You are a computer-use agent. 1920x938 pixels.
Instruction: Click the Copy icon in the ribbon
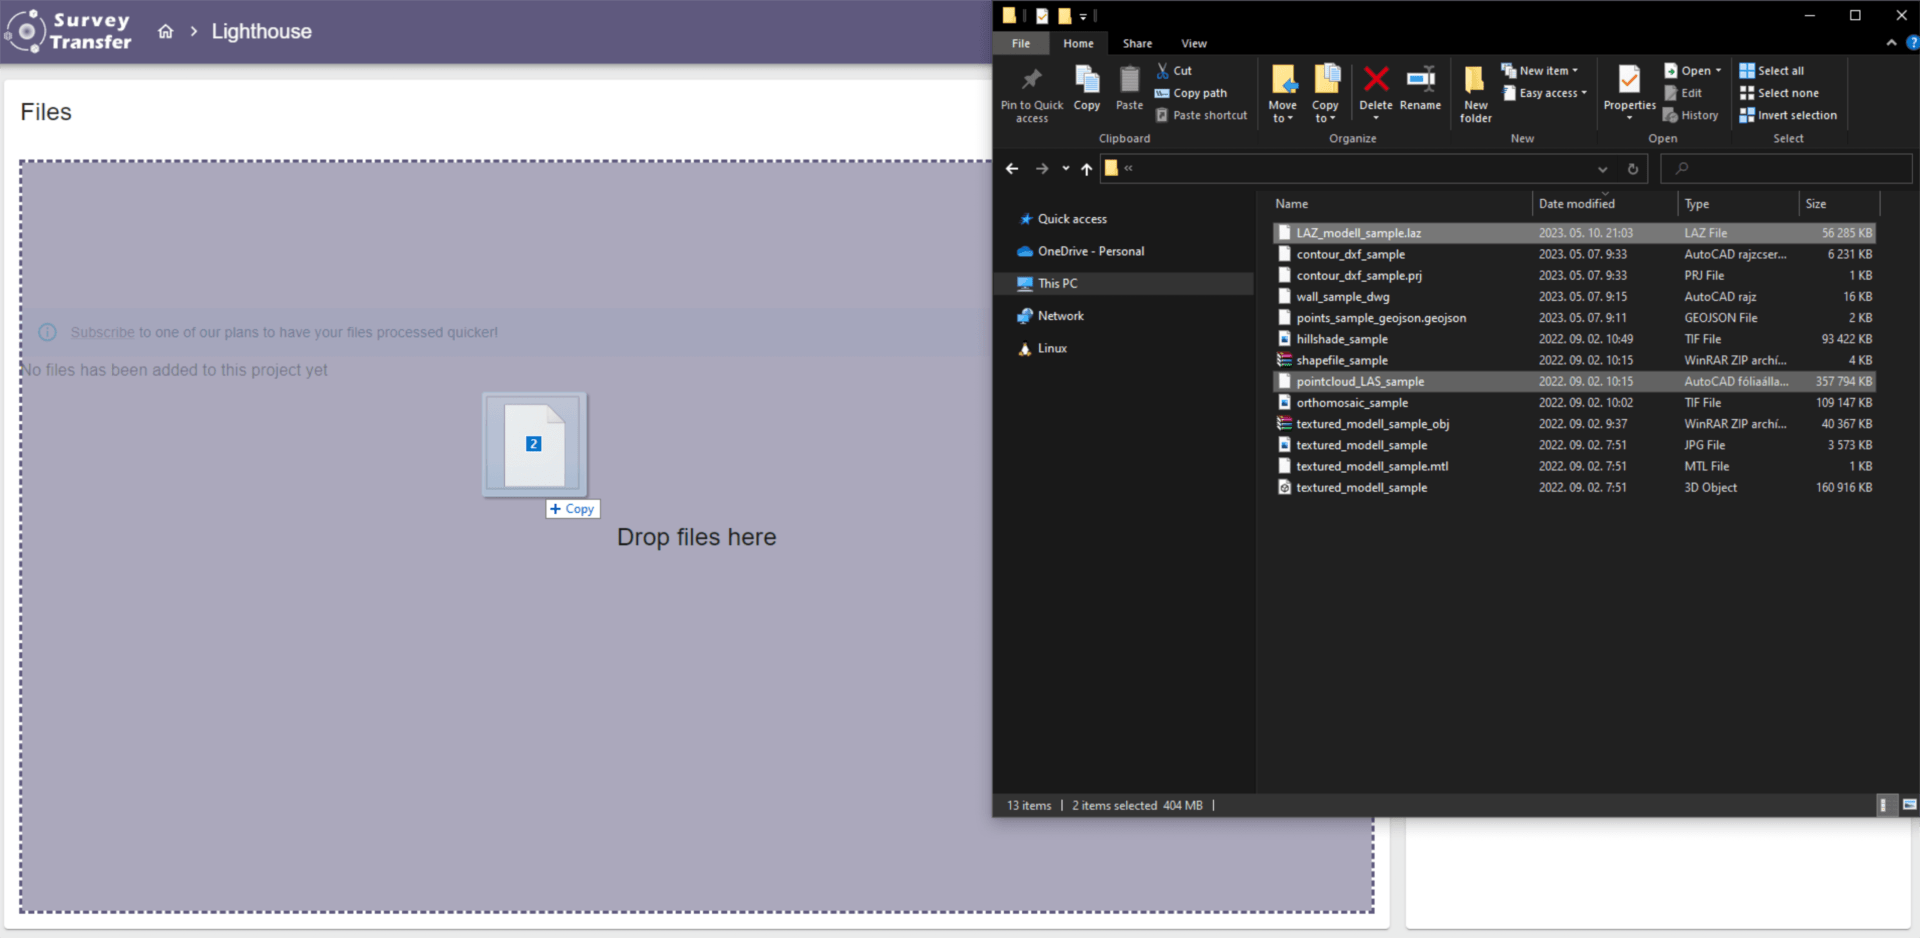1087,88
